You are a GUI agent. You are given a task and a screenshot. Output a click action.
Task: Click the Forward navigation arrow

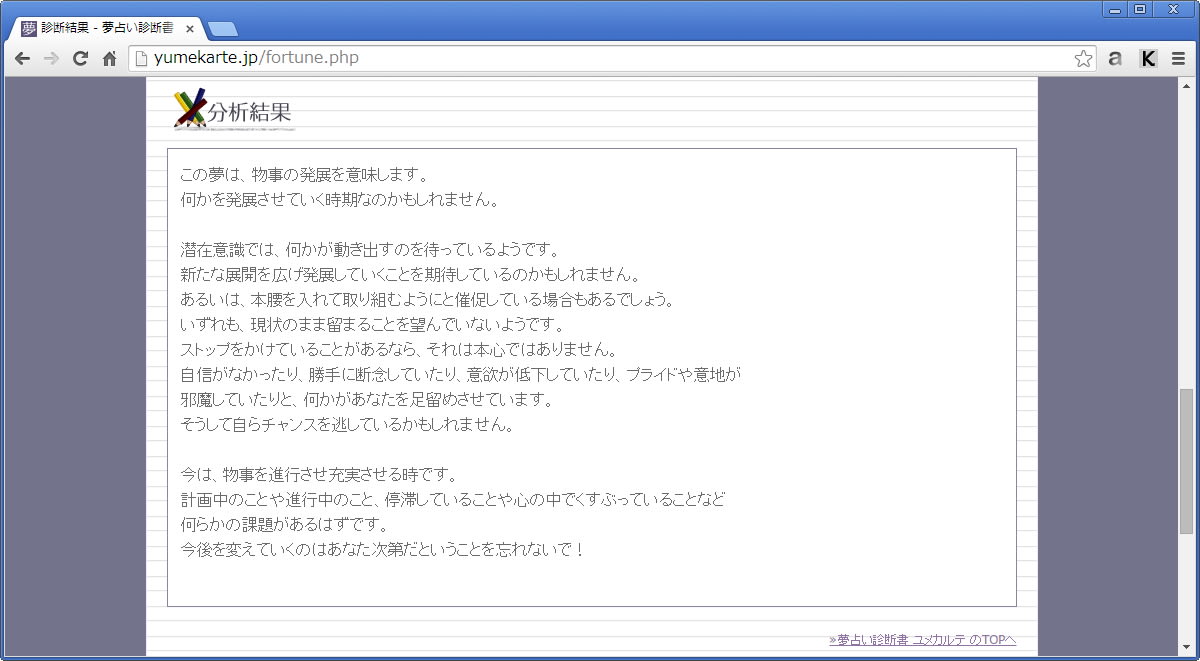(51, 59)
